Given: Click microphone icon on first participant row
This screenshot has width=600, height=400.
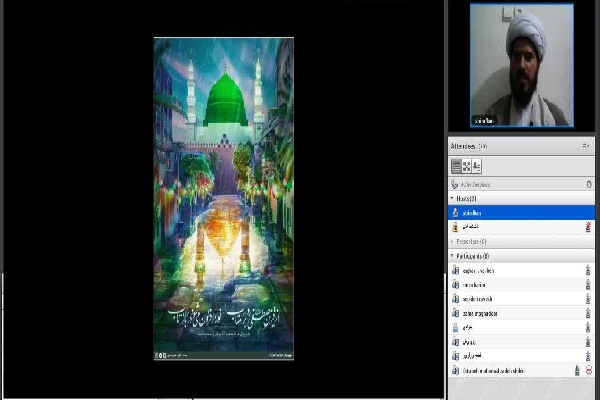Looking at the screenshot, I should point(588,271).
